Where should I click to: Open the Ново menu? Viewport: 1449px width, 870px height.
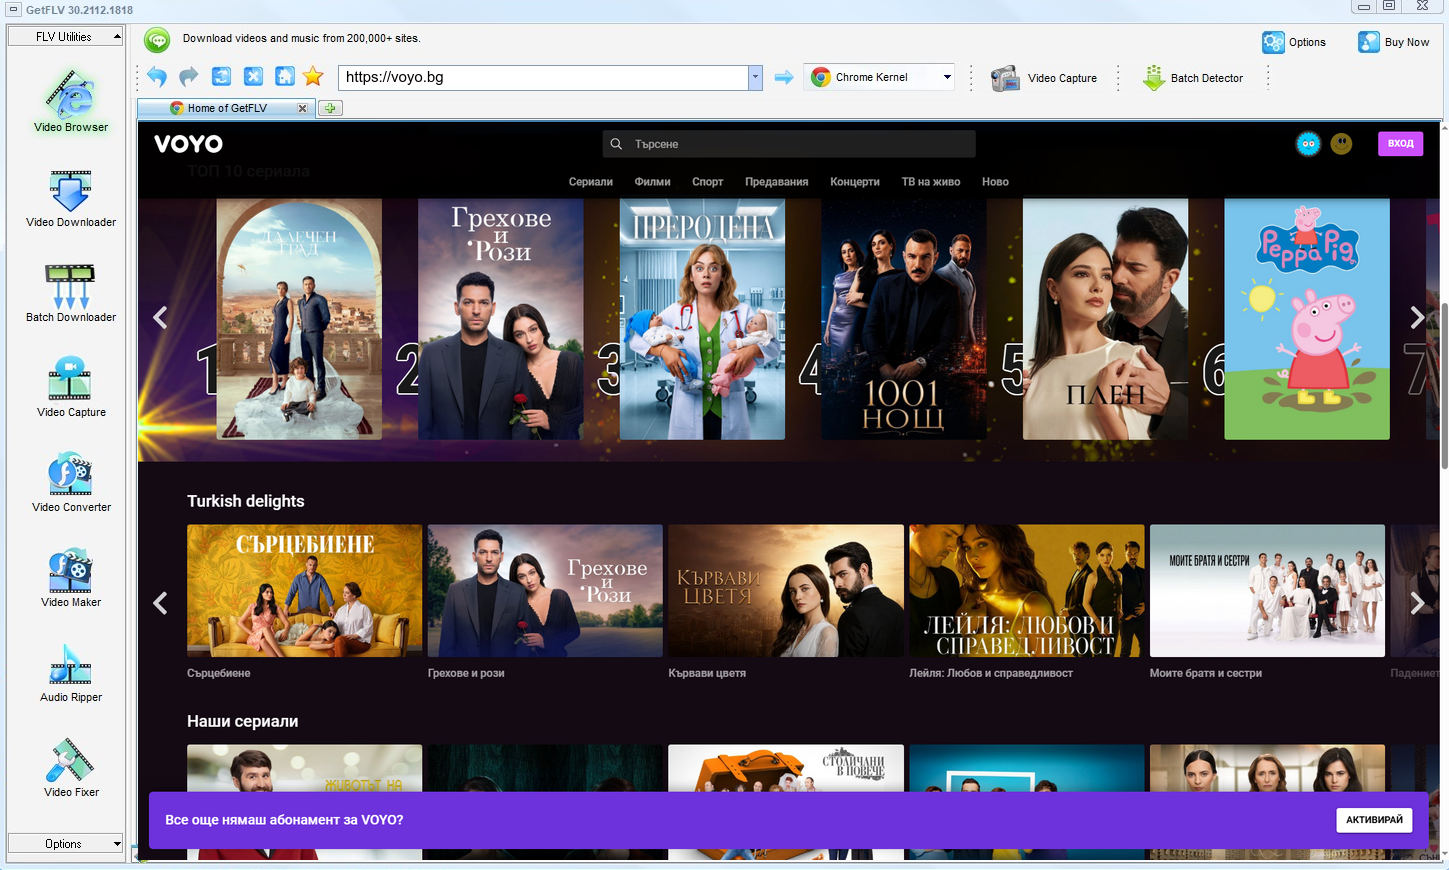point(995,182)
